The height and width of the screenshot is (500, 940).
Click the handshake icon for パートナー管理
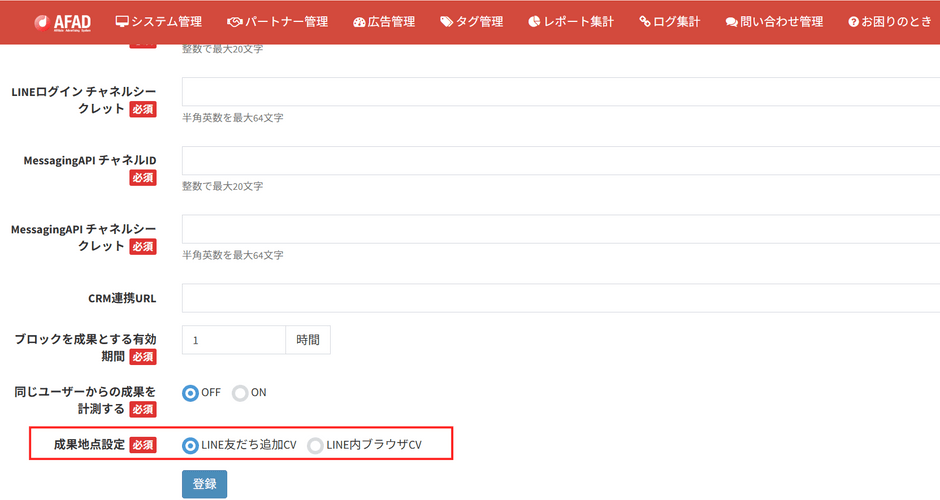234,22
